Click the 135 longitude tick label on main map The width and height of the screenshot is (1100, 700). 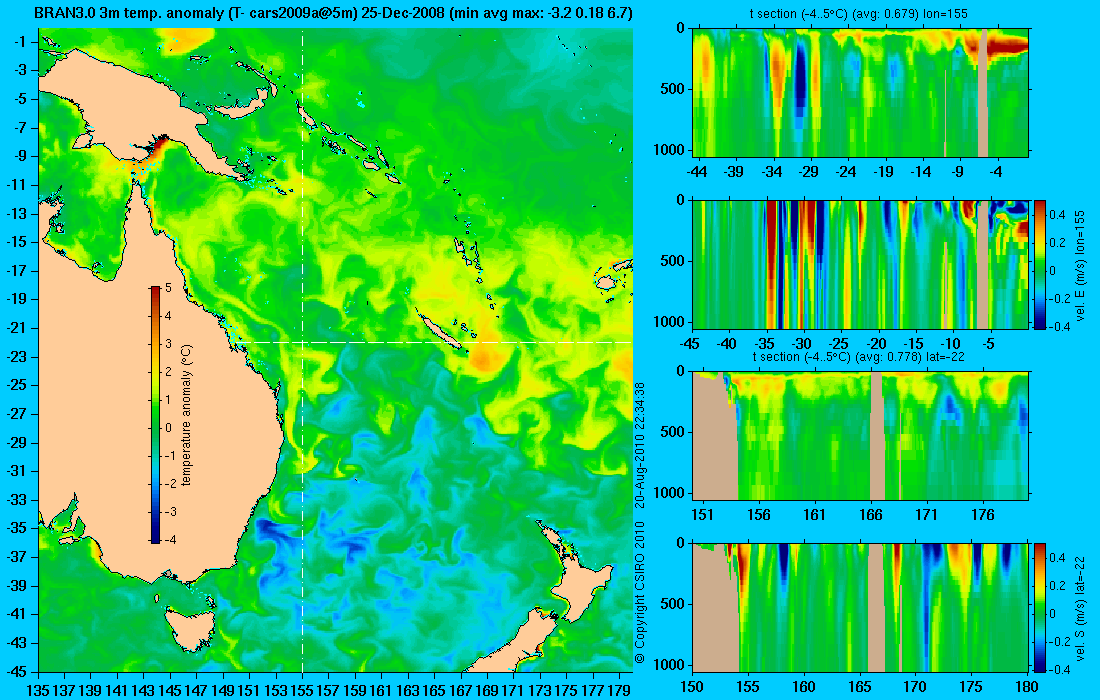click(x=38, y=692)
